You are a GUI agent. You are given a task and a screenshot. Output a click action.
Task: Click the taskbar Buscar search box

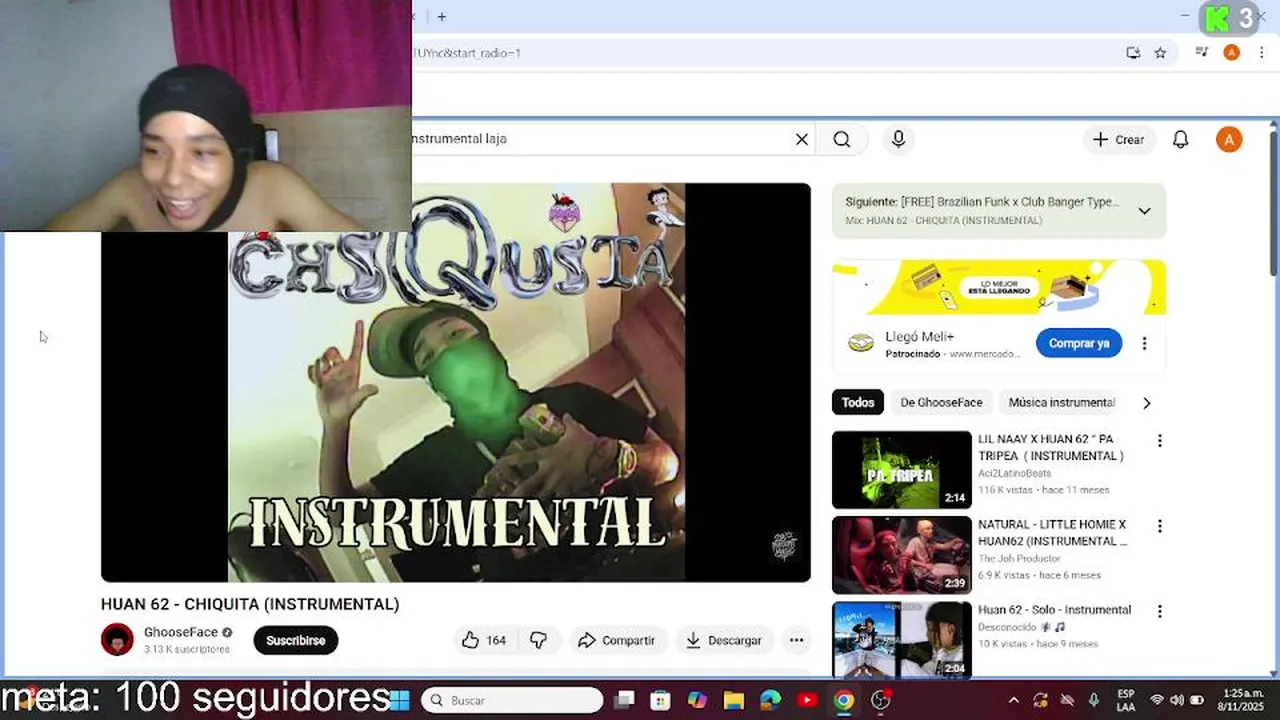point(512,700)
